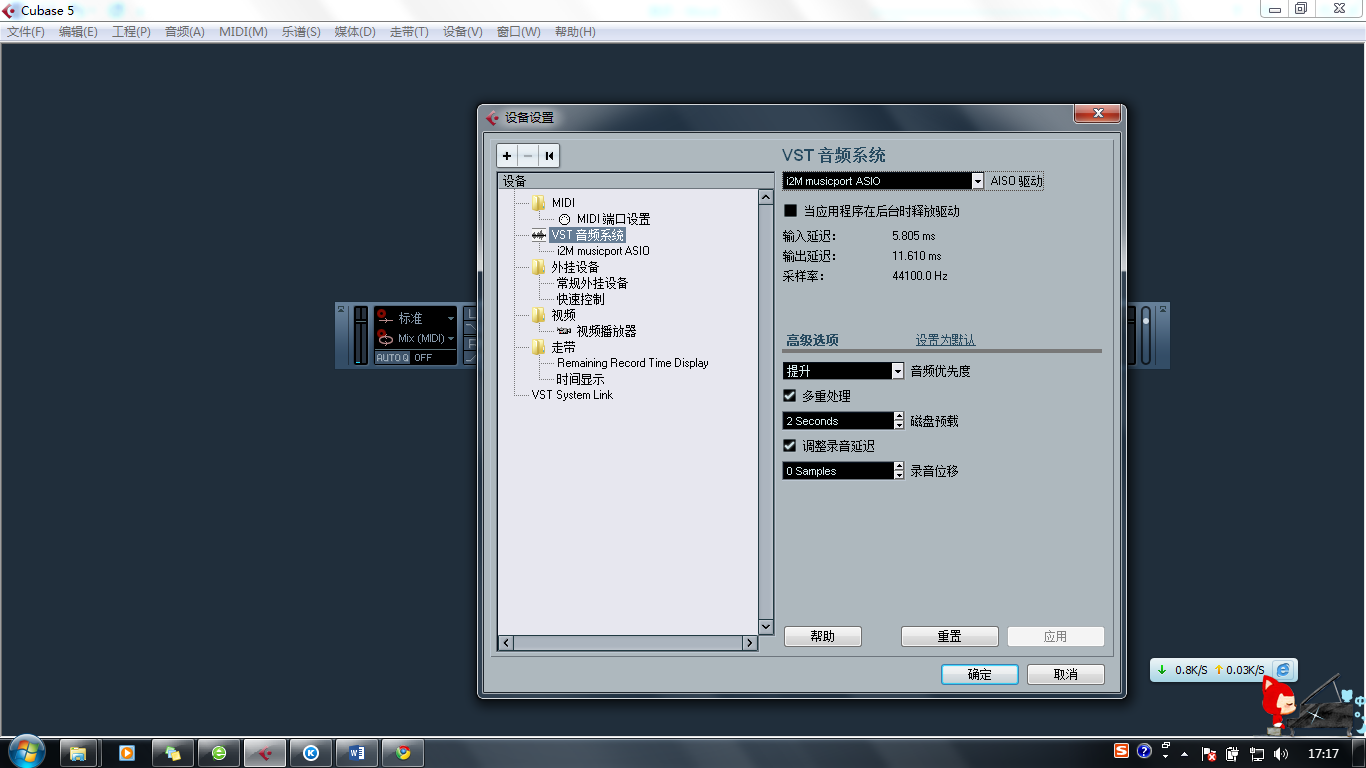Select 快速控制 tree item

click(580, 299)
